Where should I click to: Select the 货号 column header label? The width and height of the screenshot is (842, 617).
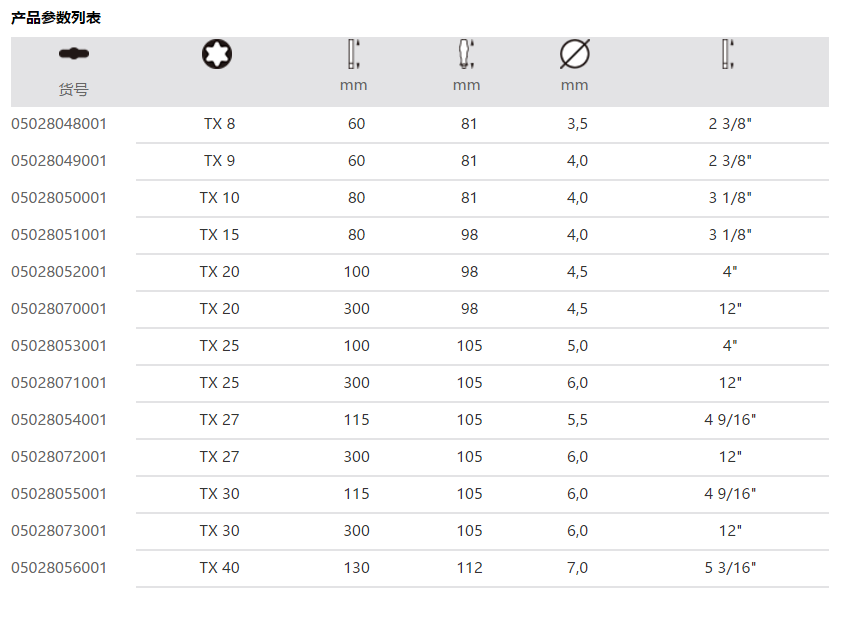[73, 89]
